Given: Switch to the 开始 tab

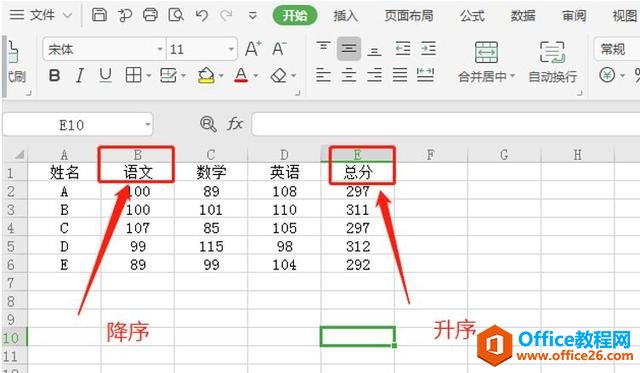Looking at the screenshot, I should (x=295, y=16).
